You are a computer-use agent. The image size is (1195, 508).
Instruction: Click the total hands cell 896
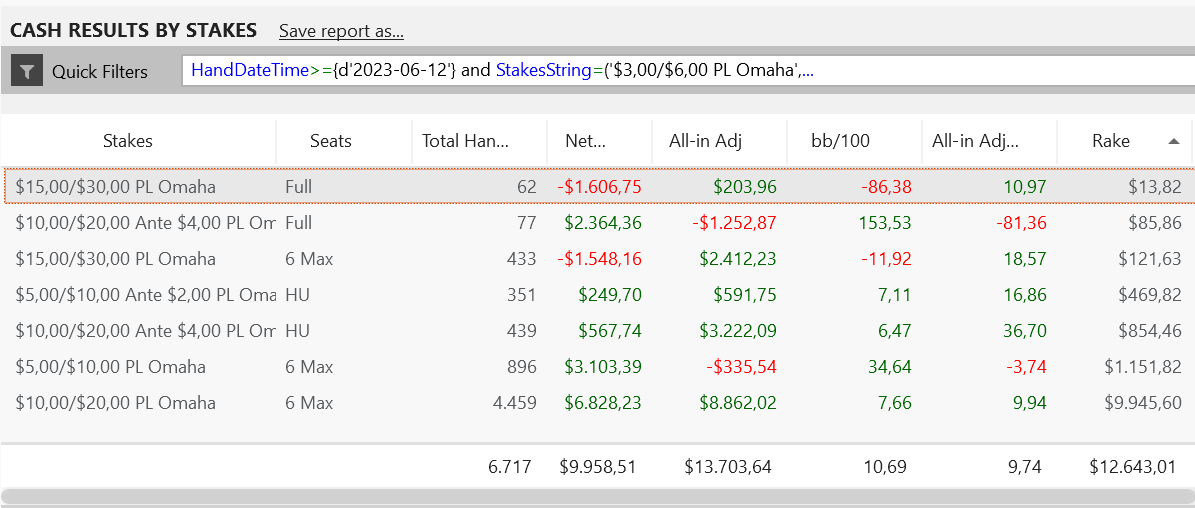pos(521,367)
